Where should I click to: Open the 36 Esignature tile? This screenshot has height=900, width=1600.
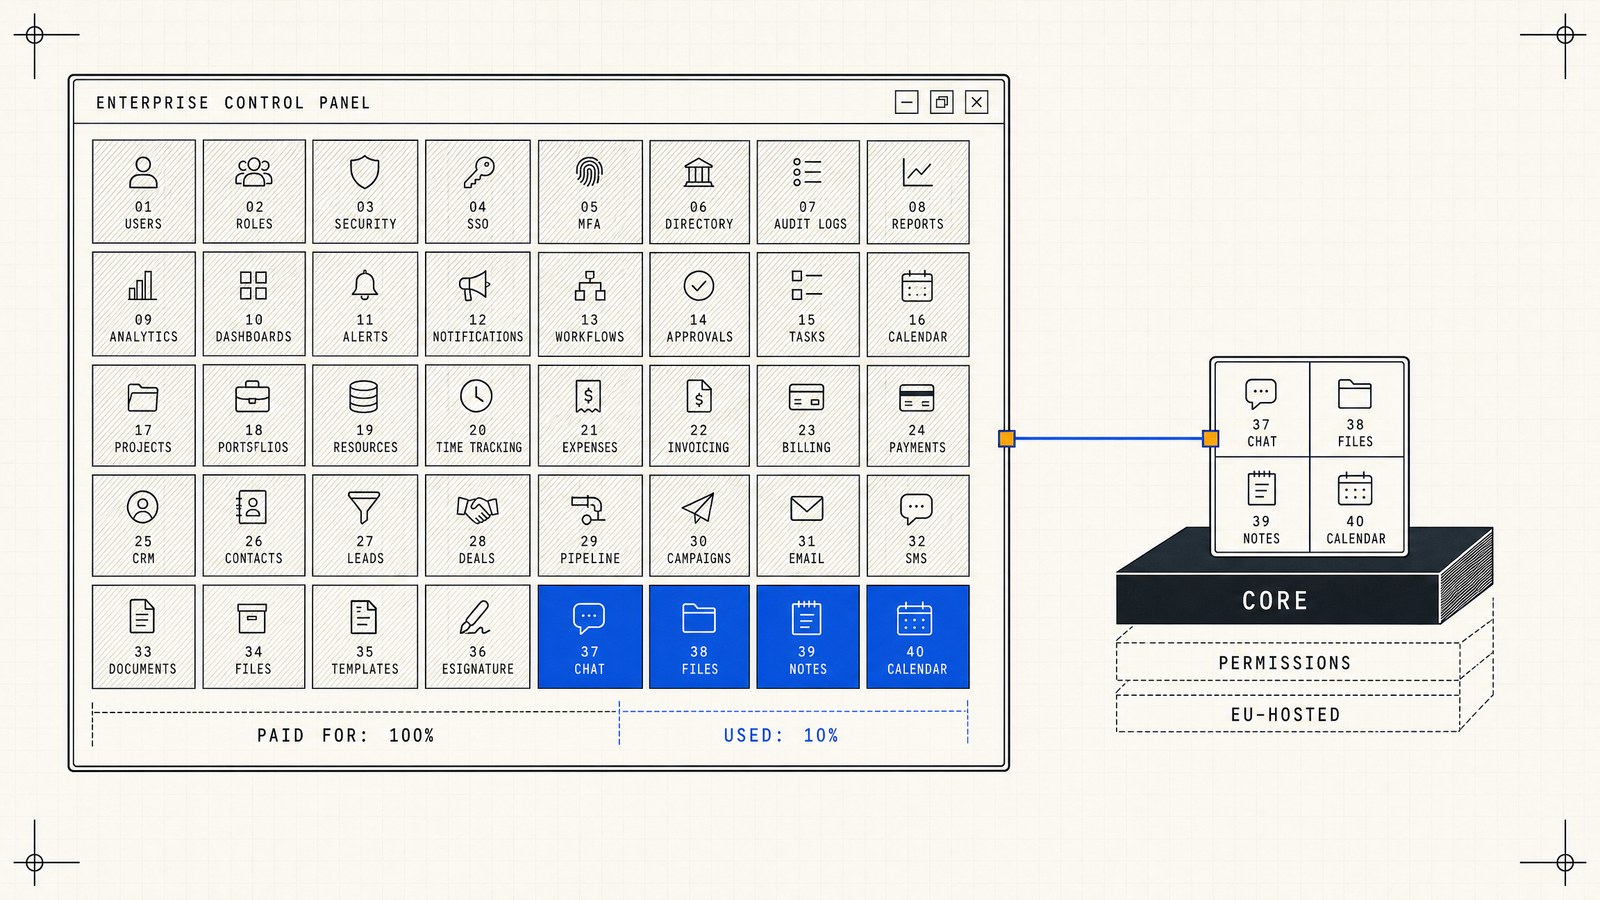tap(478, 637)
